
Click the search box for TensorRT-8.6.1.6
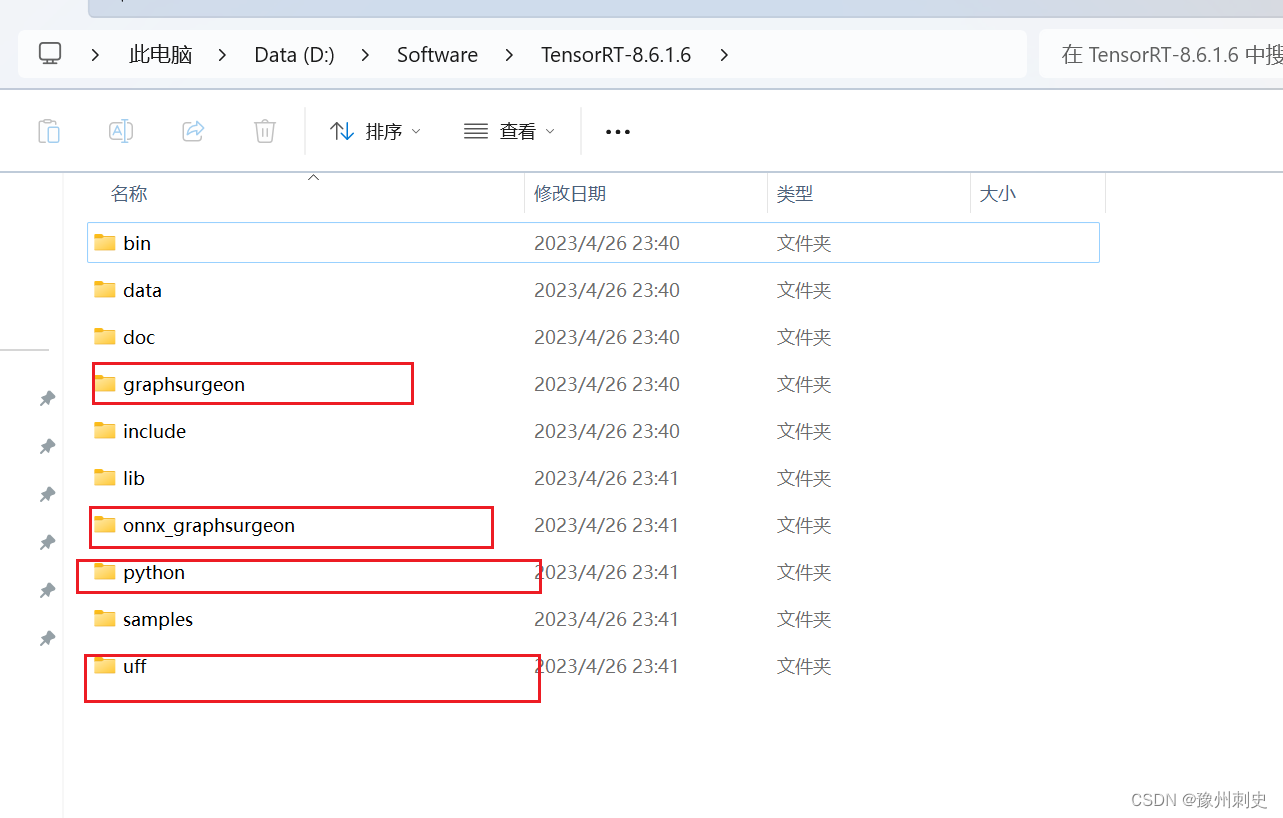(1161, 54)
